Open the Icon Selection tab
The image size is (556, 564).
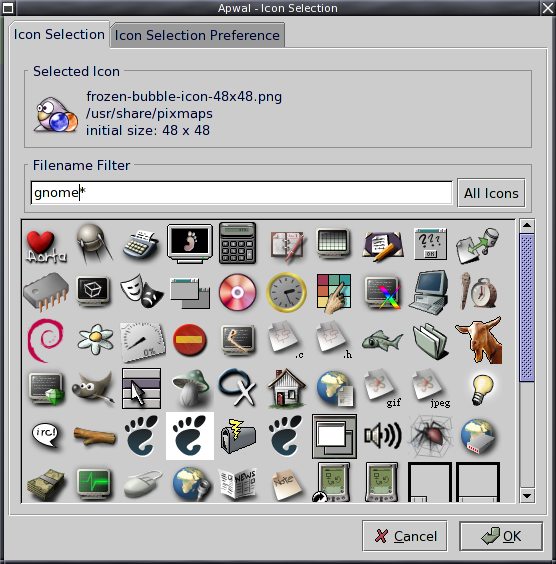59,35
